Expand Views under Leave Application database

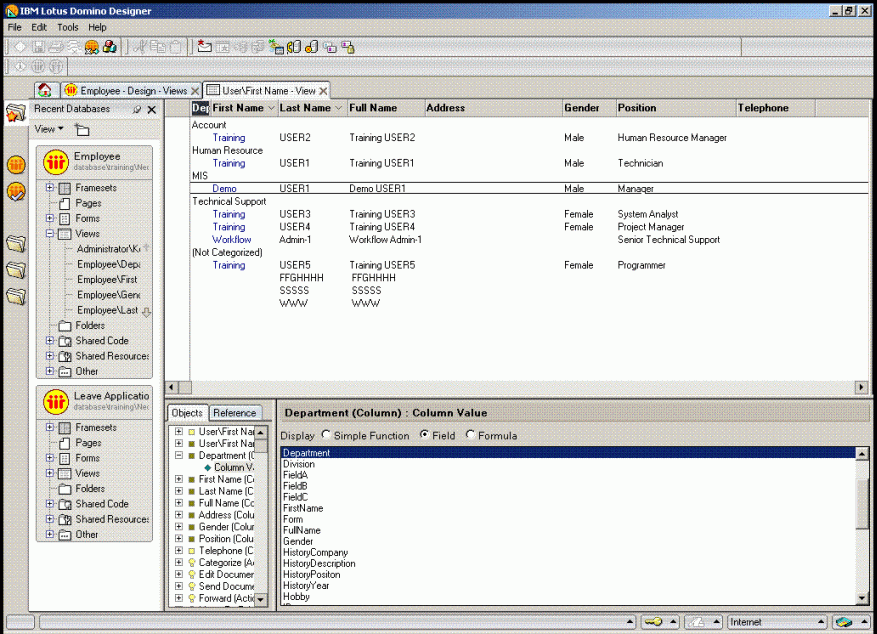point(50,473)
